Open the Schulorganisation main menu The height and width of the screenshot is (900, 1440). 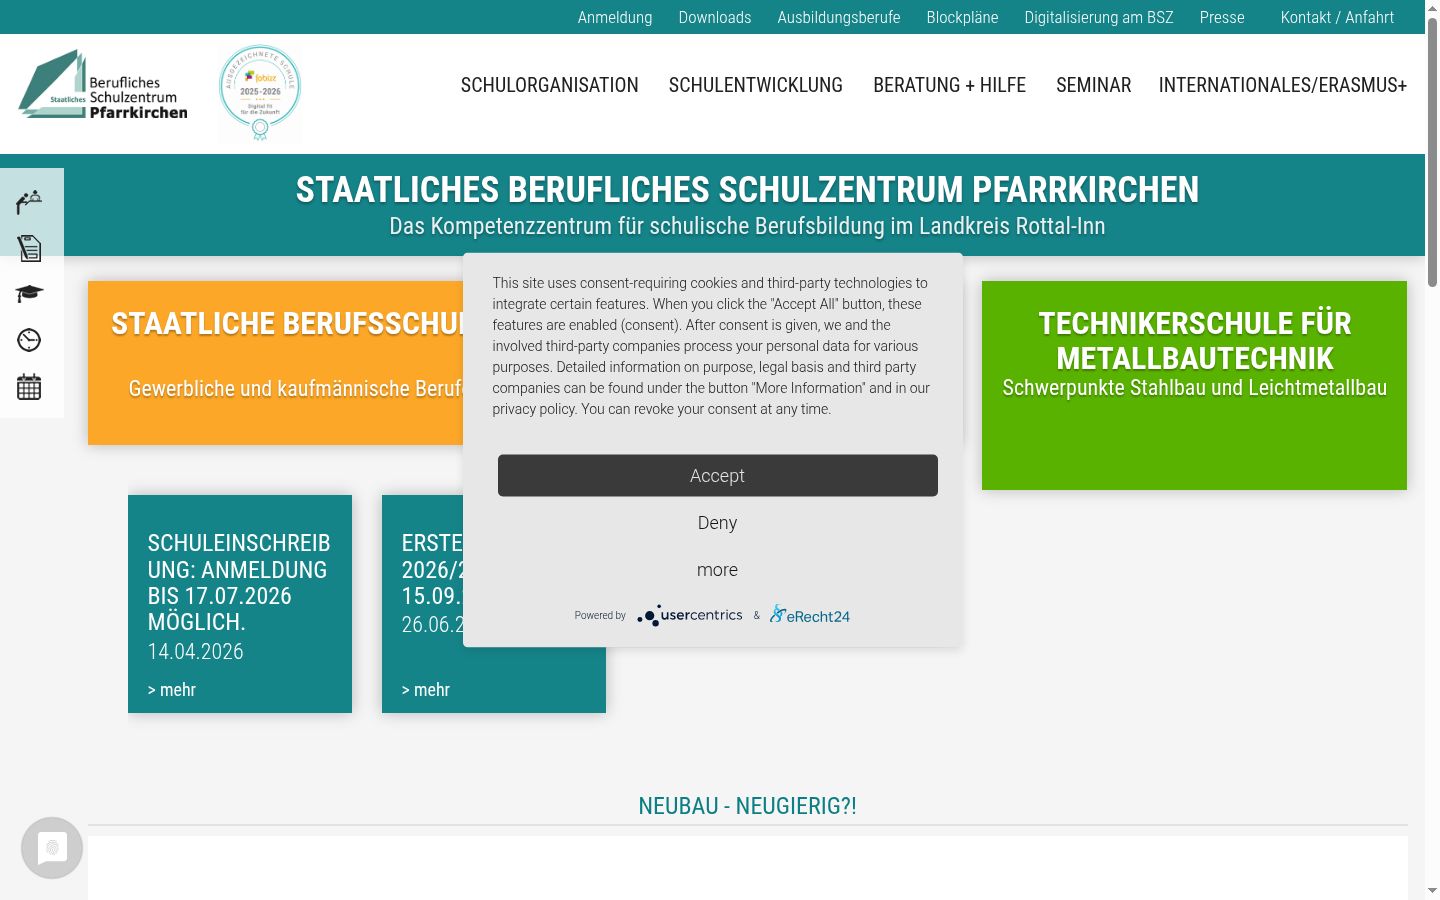tap(550, 85)
